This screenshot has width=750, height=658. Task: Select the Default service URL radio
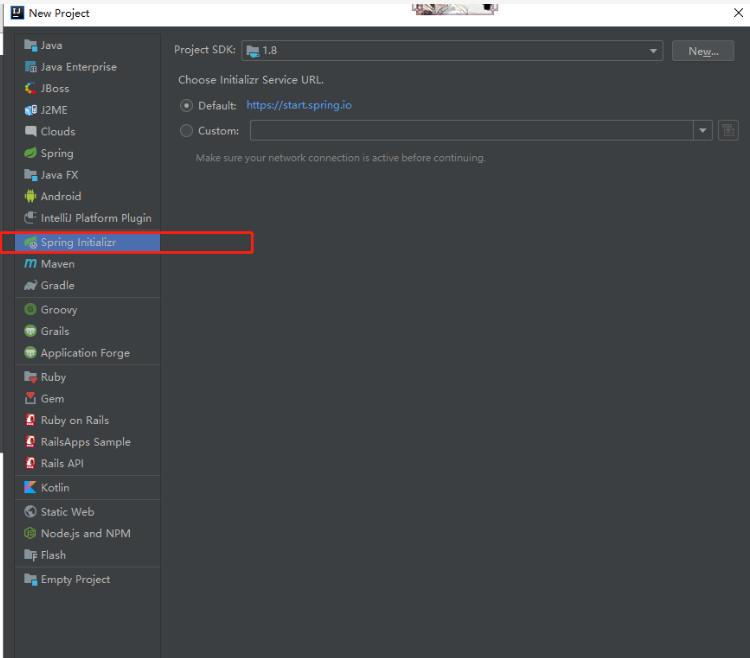point(186,106)
